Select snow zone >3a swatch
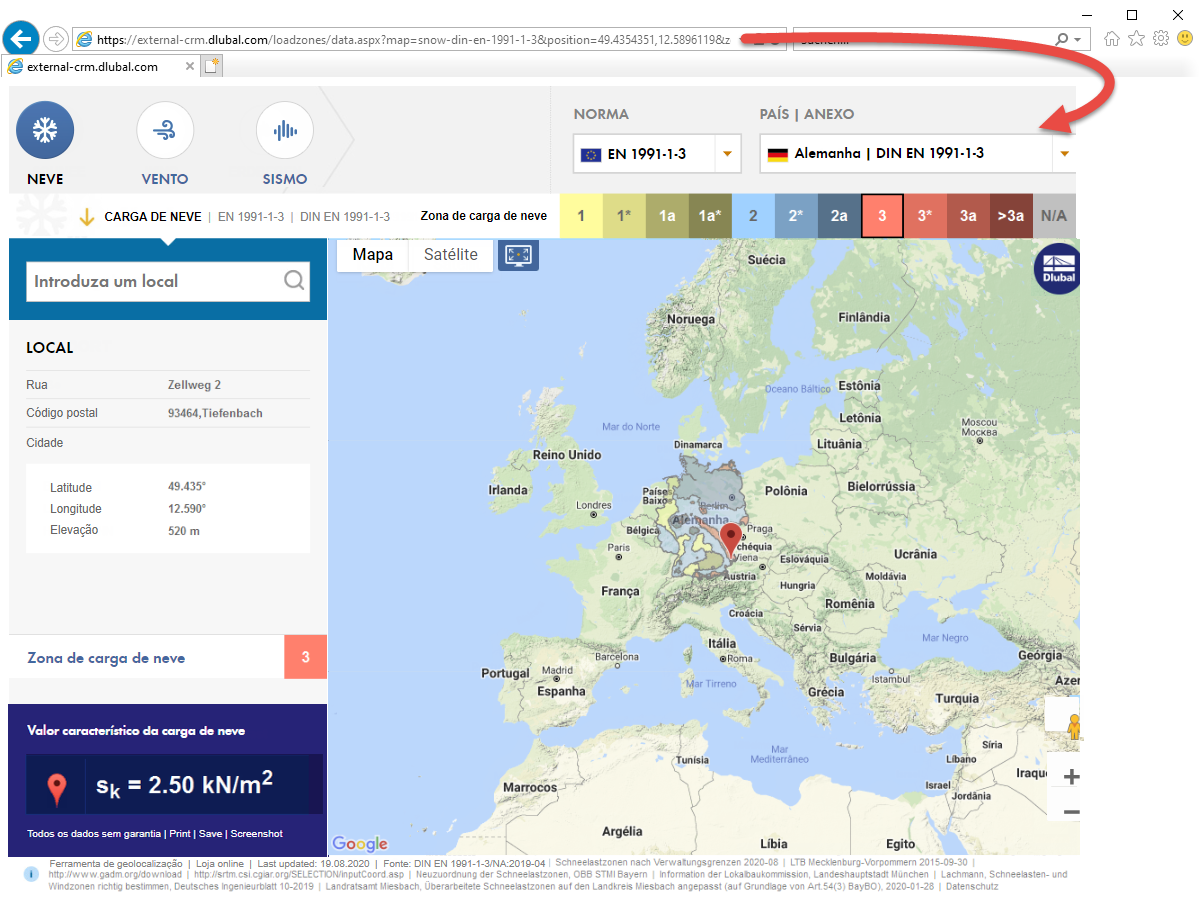Viewport: 1200px width, 900px height. tap(1011, 216)
